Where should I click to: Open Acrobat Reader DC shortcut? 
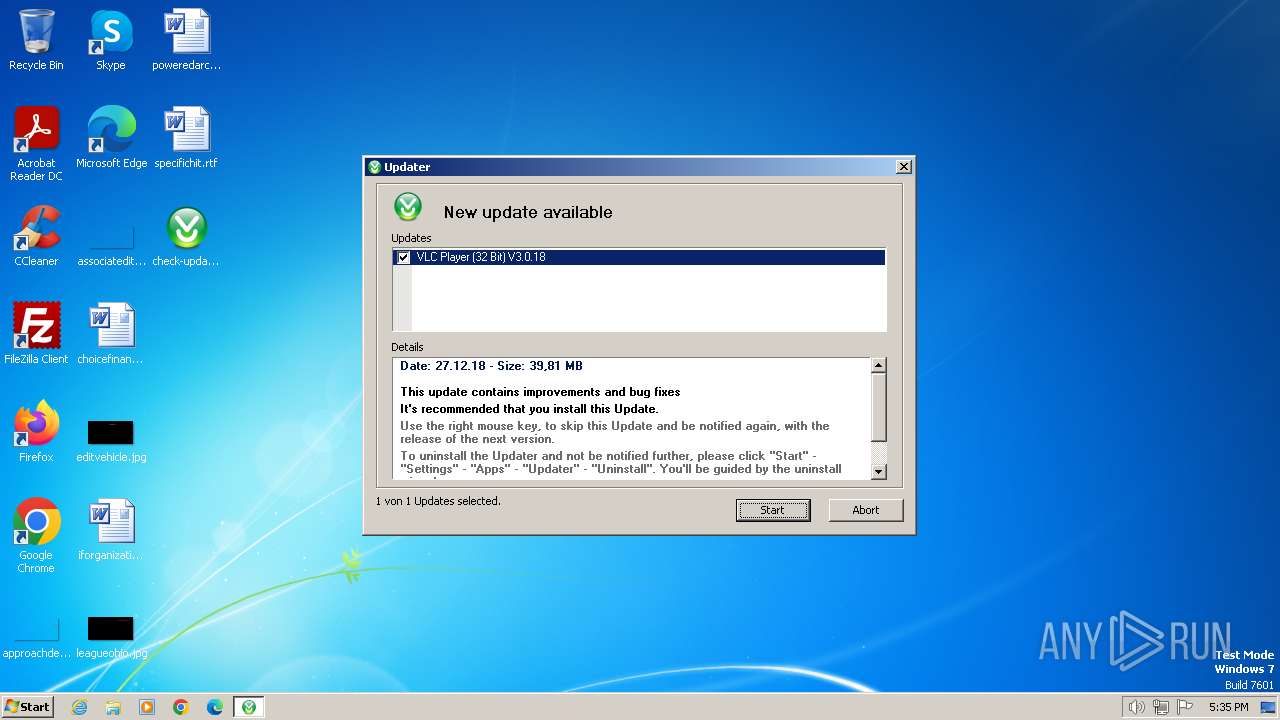36,144
